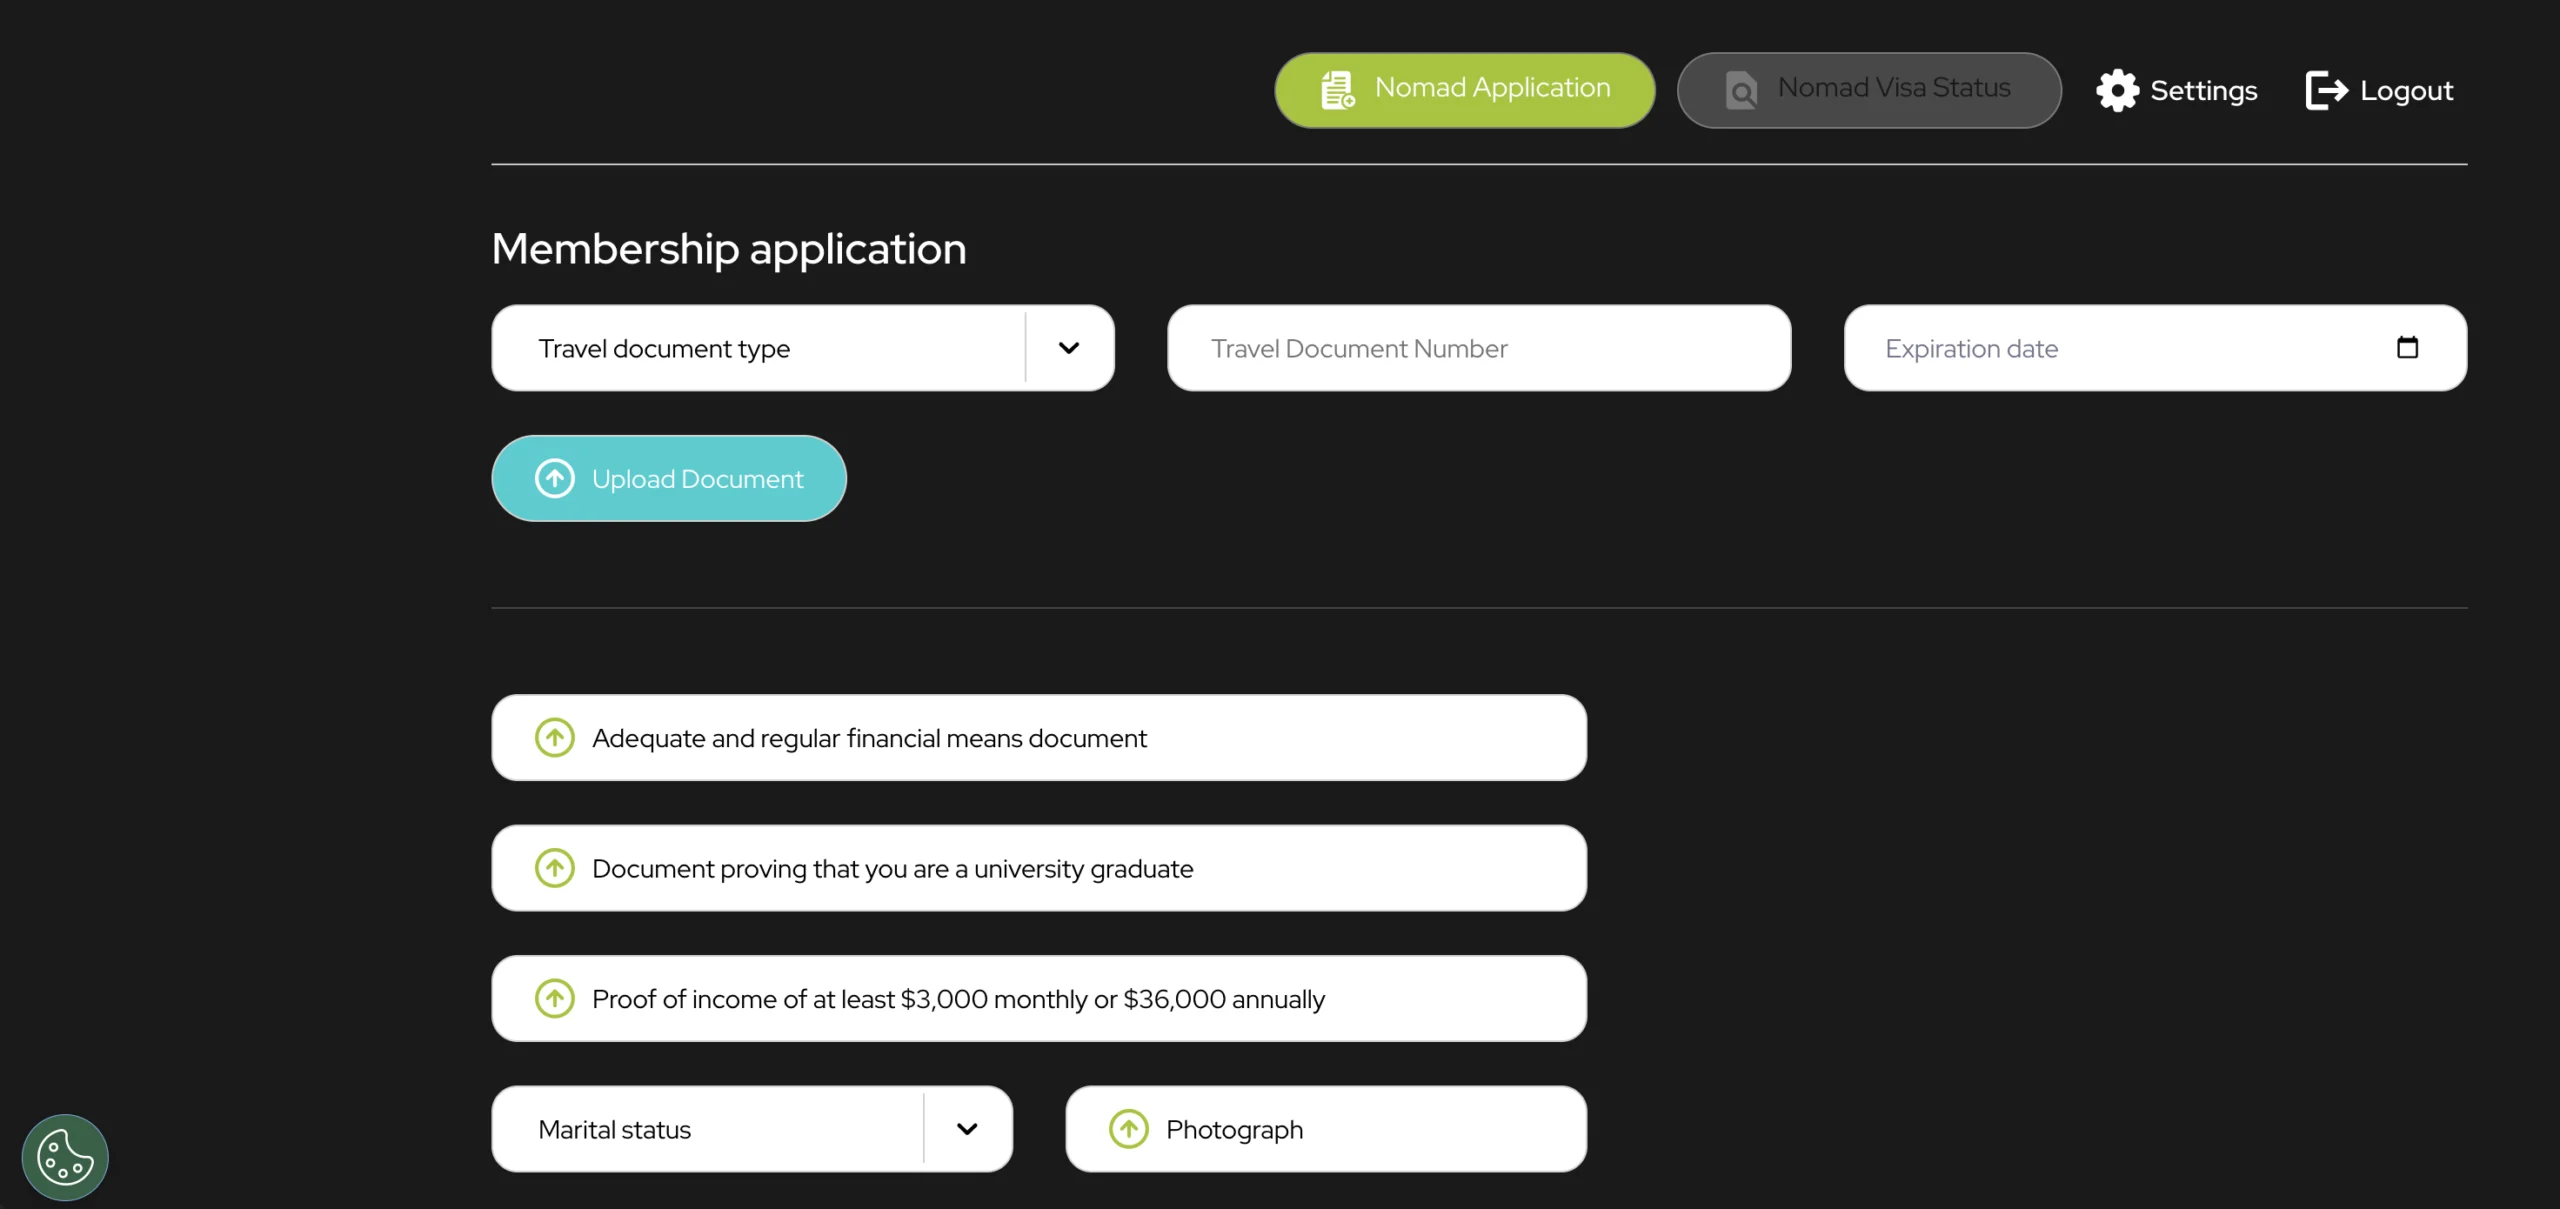Click the Upload Document button

coord(669,479)
